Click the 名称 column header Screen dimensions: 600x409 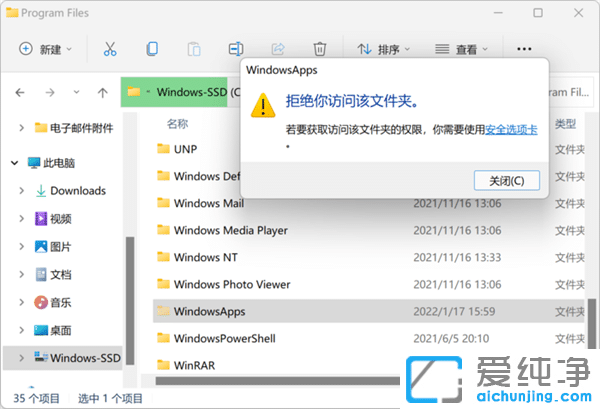178,124
